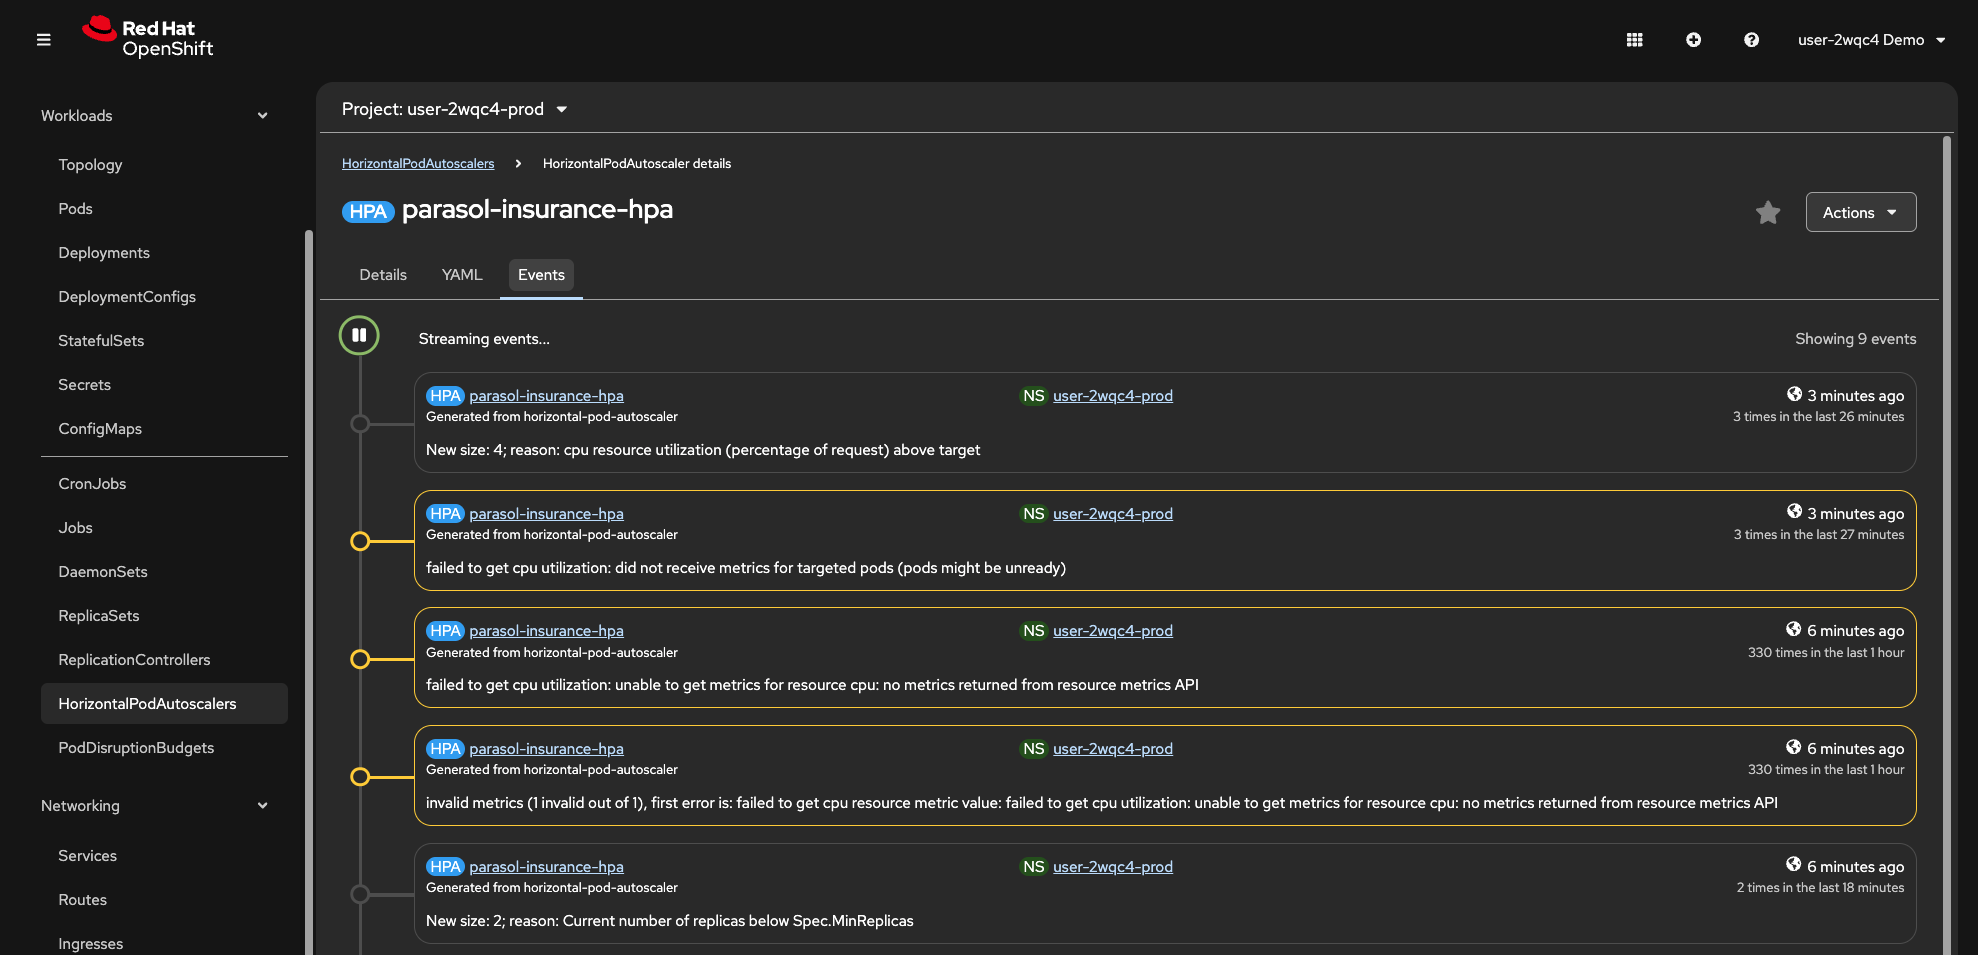The image size is (1978, 955).
Task: Click the plus import icon in header
Action: [x=1693, y=40]
